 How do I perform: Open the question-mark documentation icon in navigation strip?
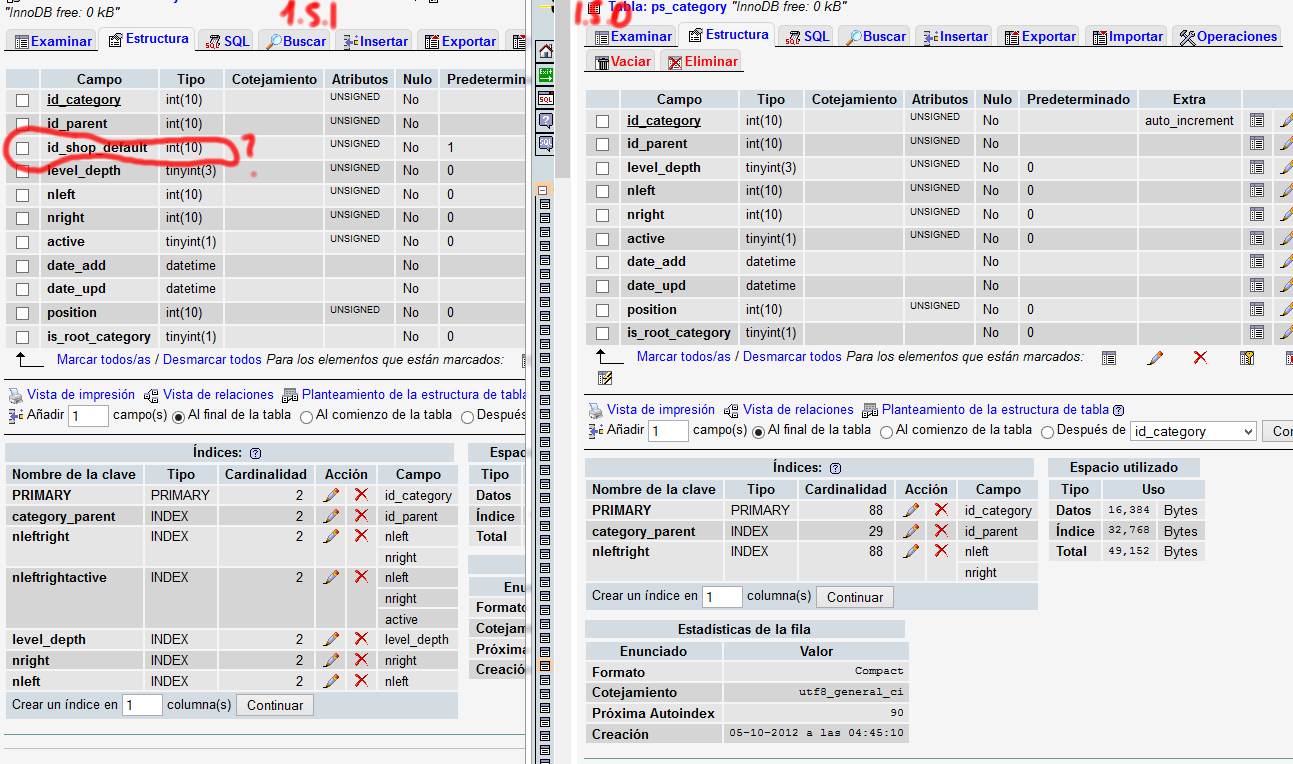click(x=545, y=121)
